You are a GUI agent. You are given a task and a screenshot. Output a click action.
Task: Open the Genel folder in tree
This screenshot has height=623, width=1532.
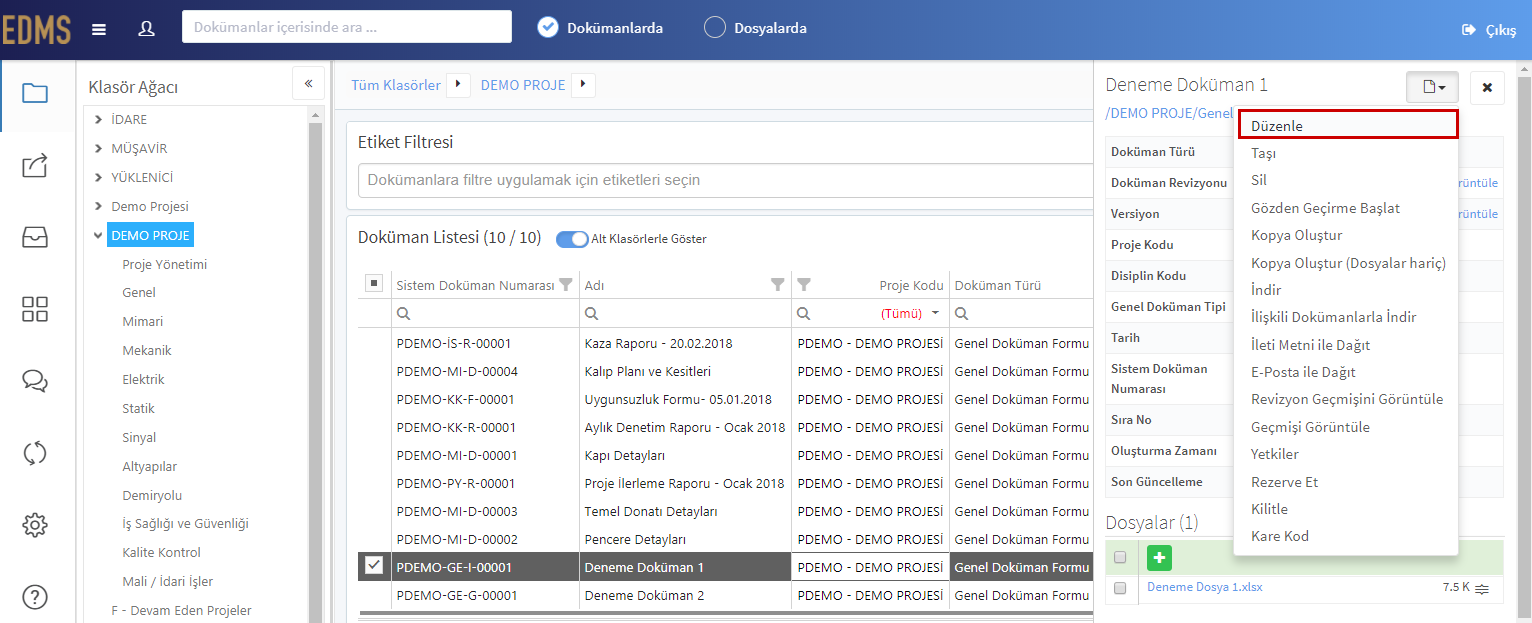click(x=139, y=293)
